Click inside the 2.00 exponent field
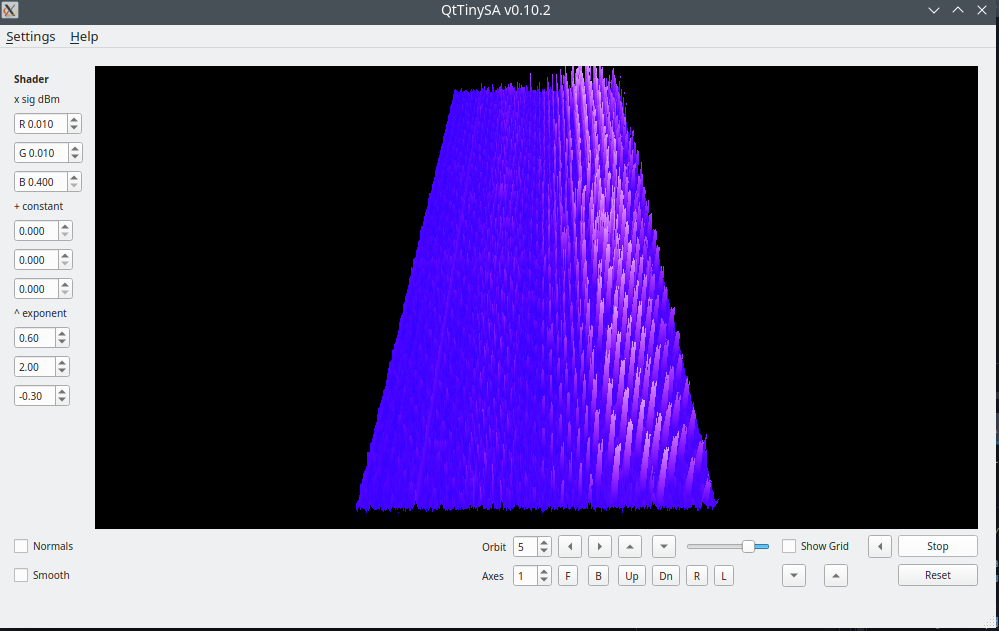 [x=35, y=366]
